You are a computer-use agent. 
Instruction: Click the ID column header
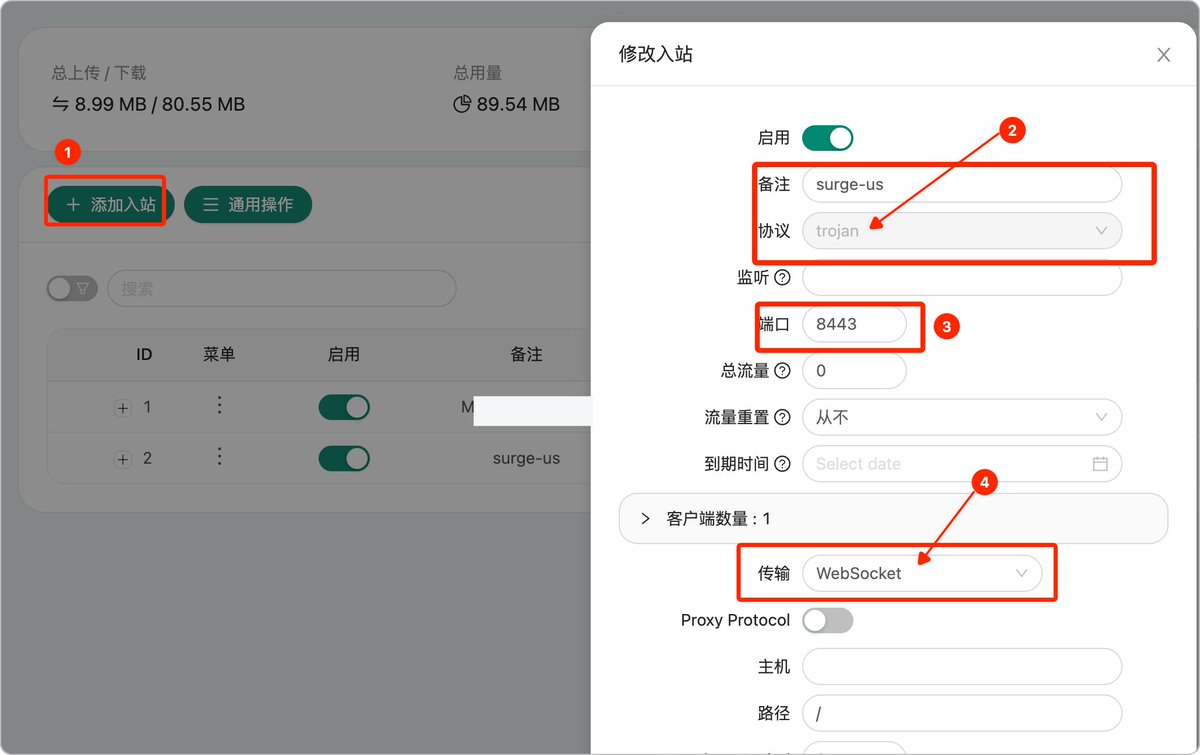144,354
